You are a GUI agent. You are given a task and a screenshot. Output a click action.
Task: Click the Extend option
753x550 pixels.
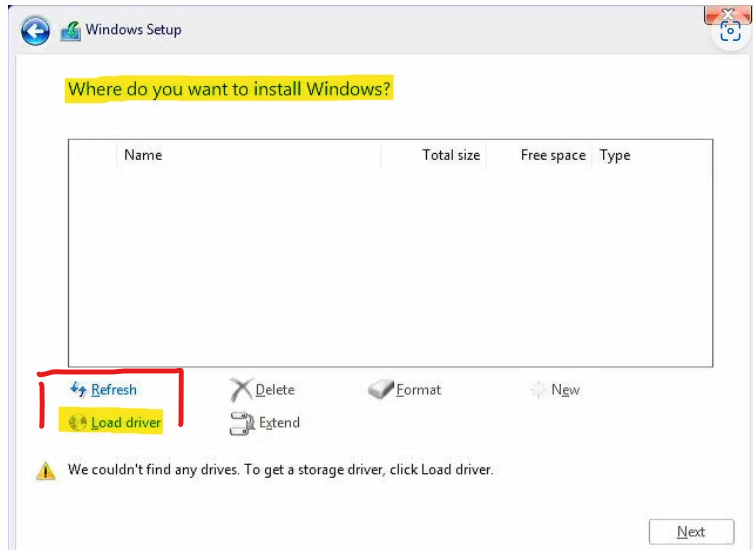279,423
